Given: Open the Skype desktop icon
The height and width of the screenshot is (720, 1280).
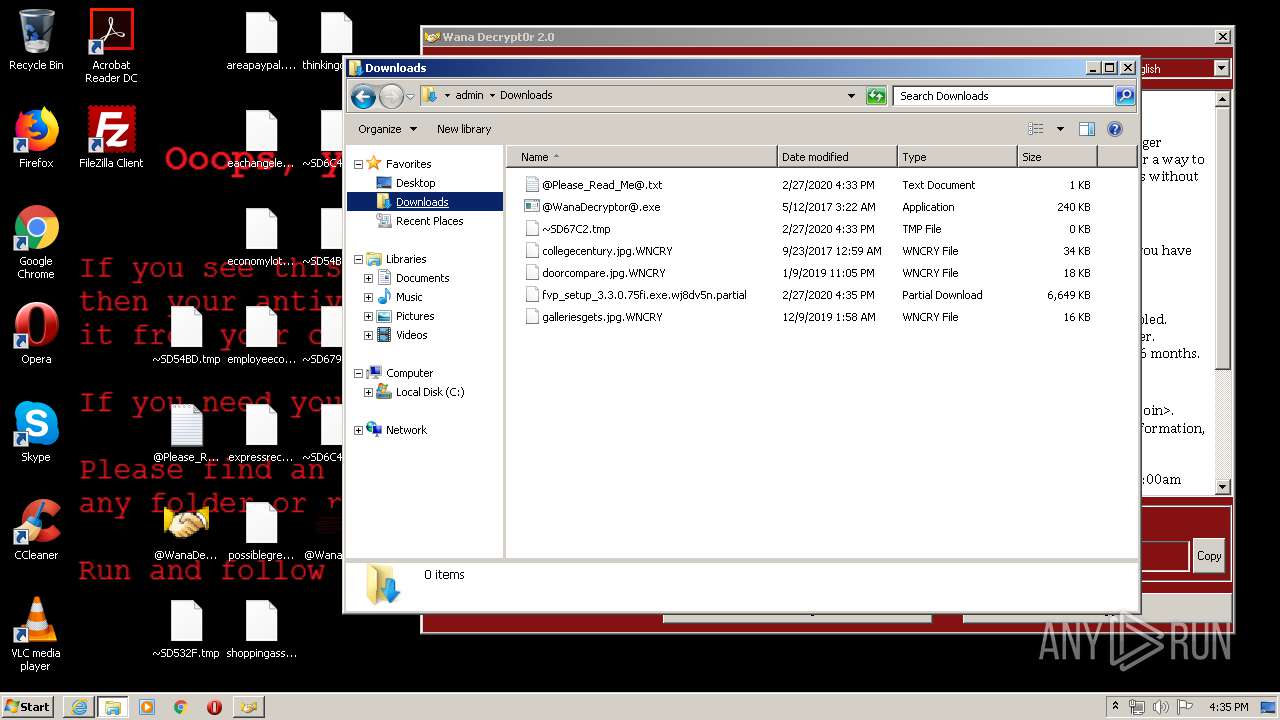Looking at the screenshot, I should [36, 432].
